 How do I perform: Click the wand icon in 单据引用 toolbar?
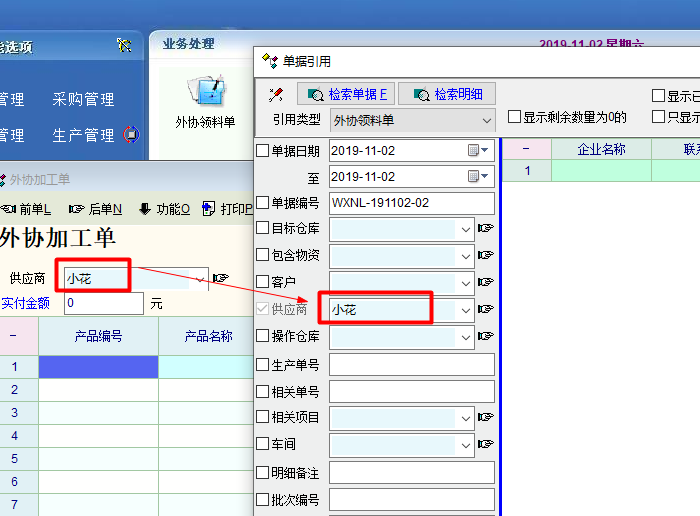click(276, 95)
